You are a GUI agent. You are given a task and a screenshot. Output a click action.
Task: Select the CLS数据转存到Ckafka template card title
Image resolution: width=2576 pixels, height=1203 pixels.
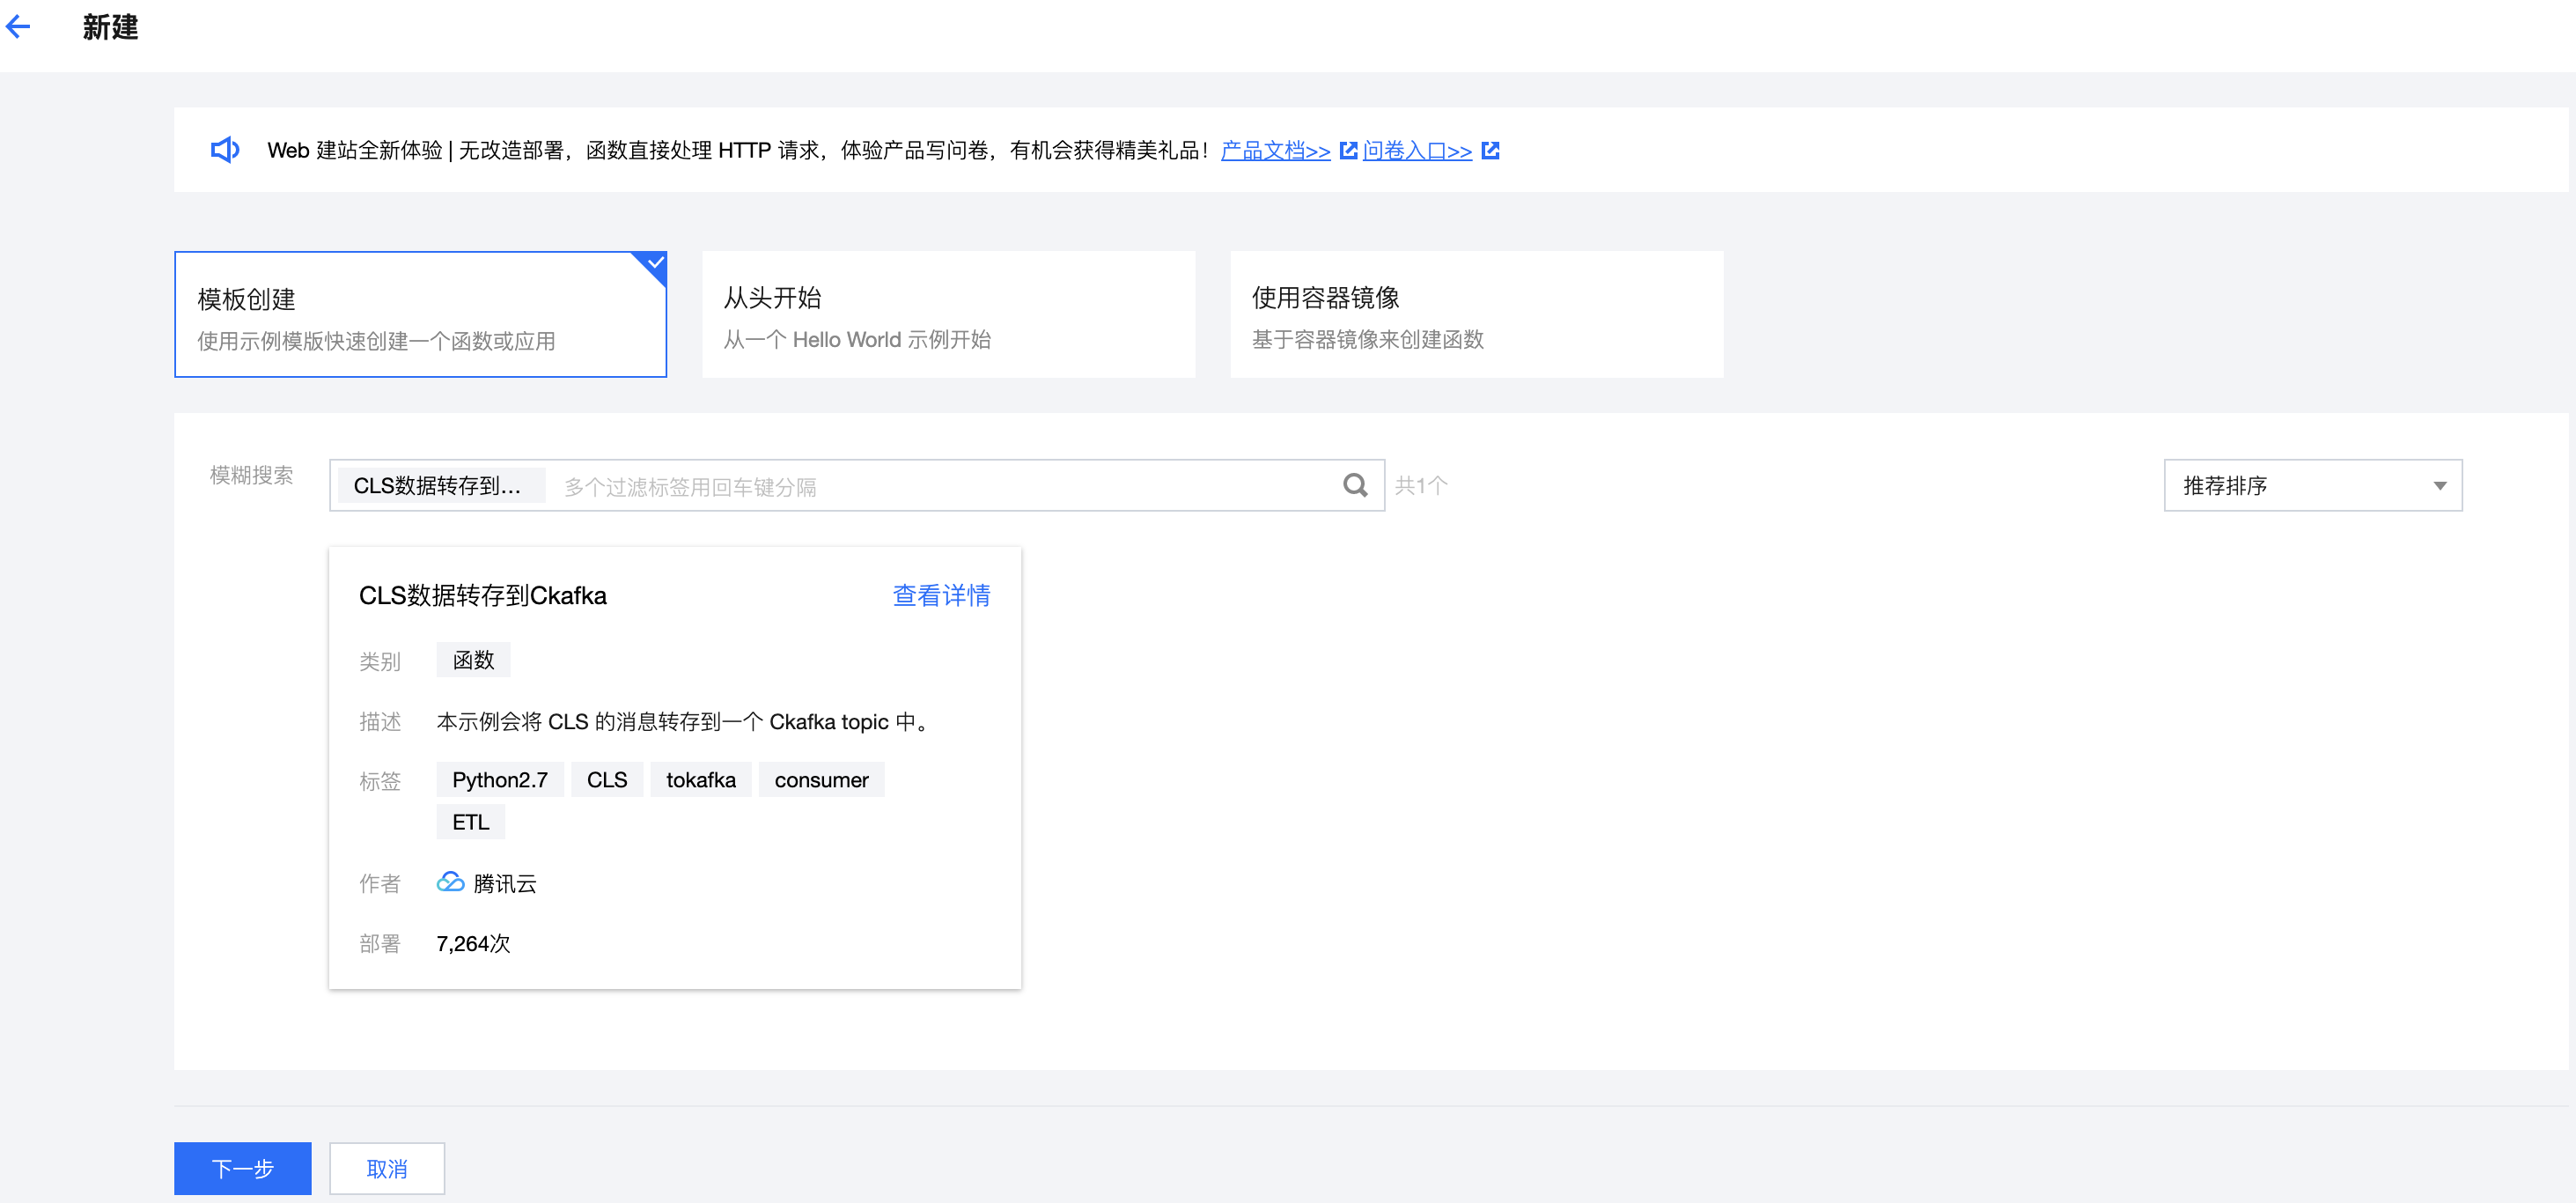483,595
